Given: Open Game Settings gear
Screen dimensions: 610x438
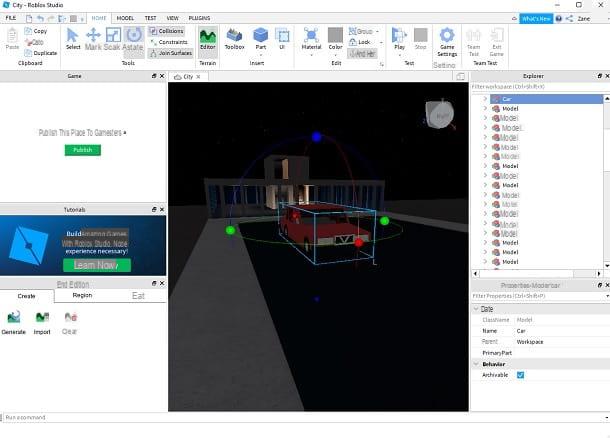Looking at the screenshot, I should 447,42.
